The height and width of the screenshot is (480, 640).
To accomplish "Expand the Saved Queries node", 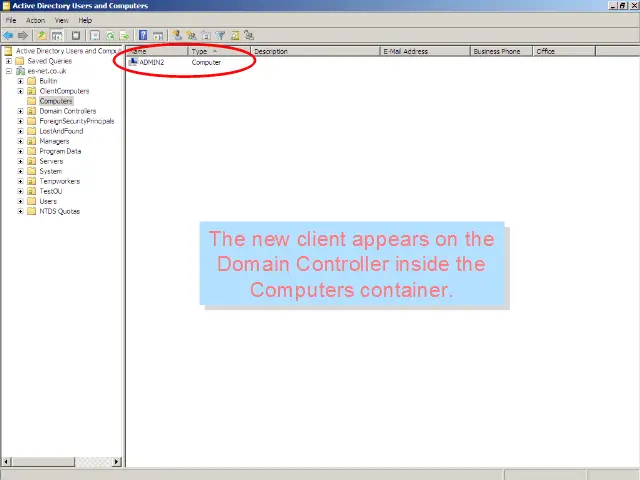I will (8, 61).
